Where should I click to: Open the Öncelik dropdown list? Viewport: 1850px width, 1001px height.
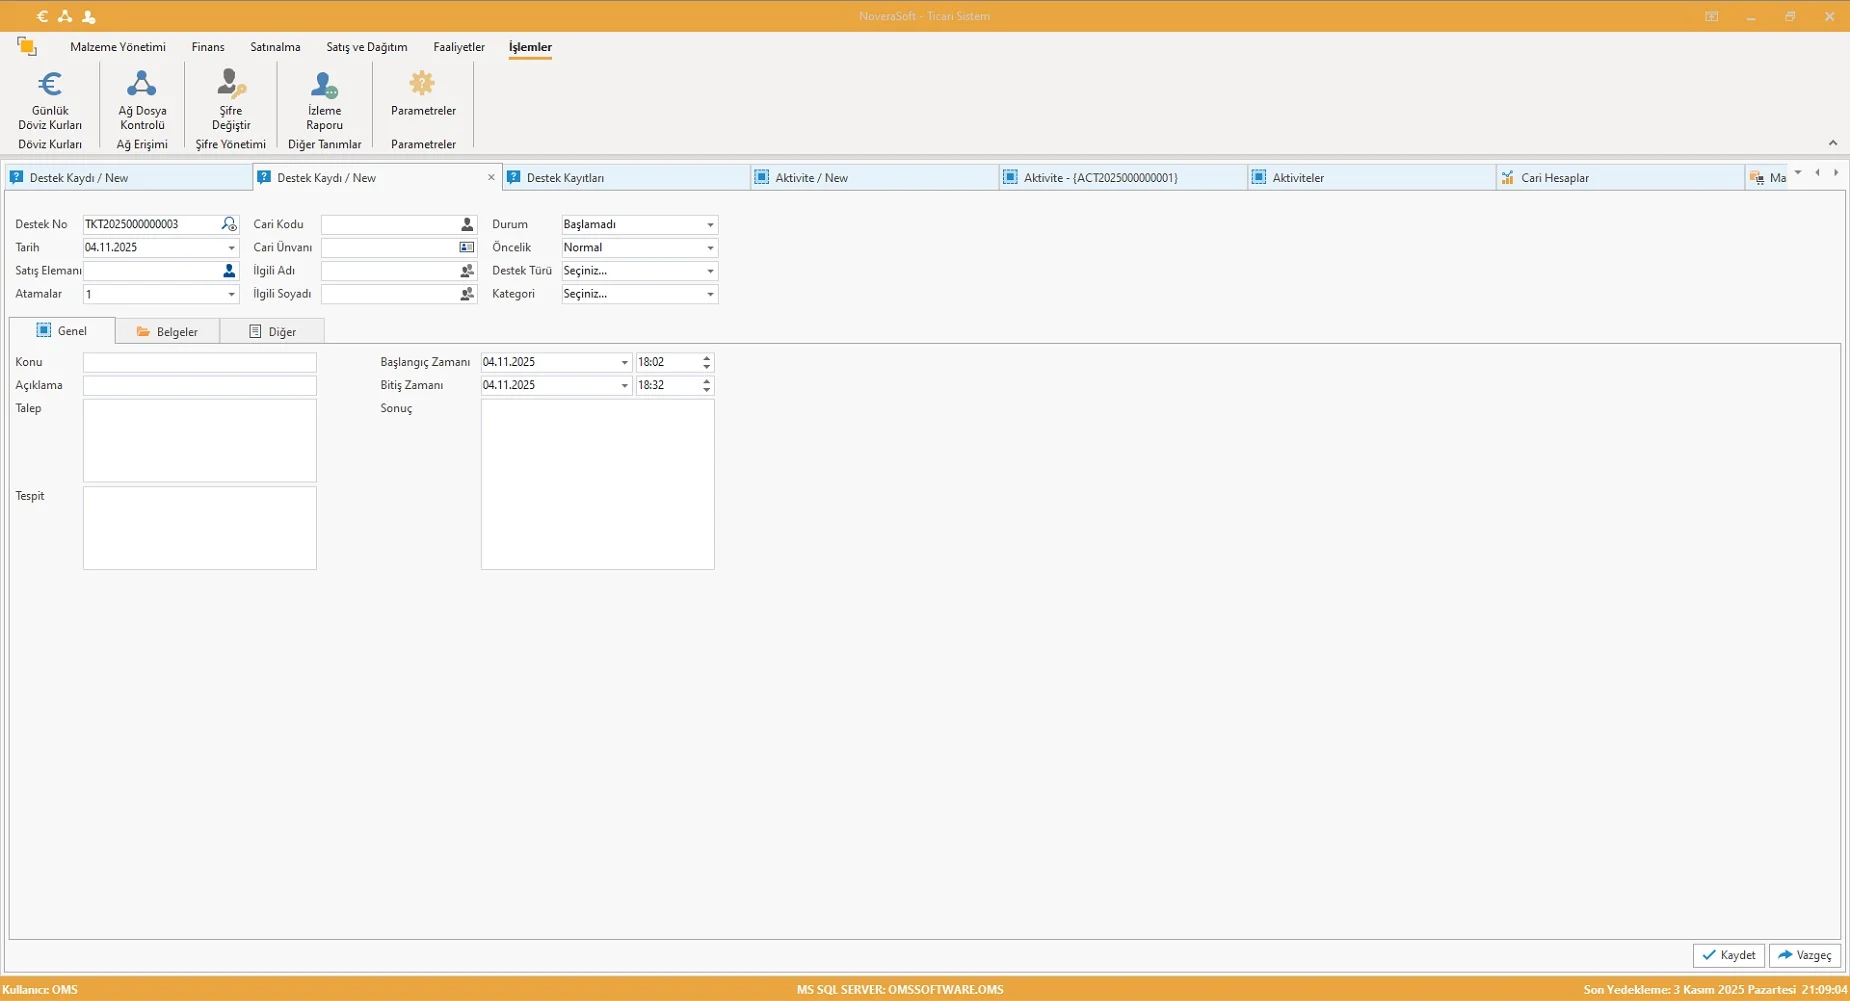tap(710, 248)
